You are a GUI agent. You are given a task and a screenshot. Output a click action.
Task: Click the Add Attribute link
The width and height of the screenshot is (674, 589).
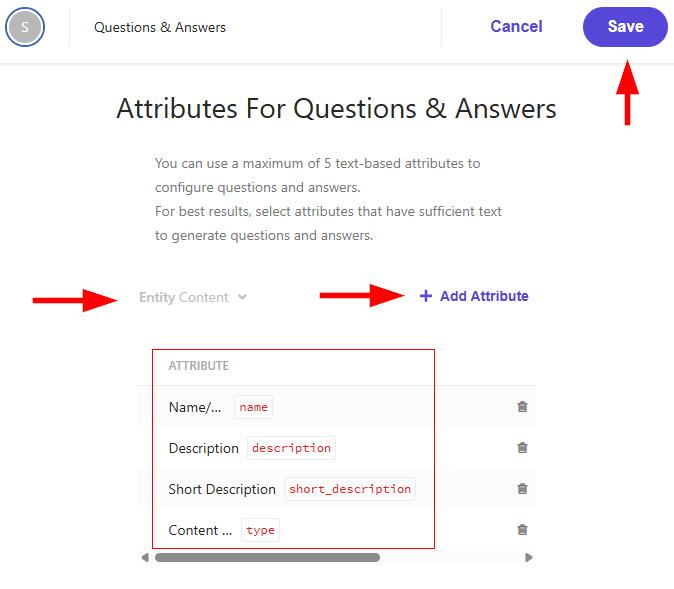[x=474, y=296]
